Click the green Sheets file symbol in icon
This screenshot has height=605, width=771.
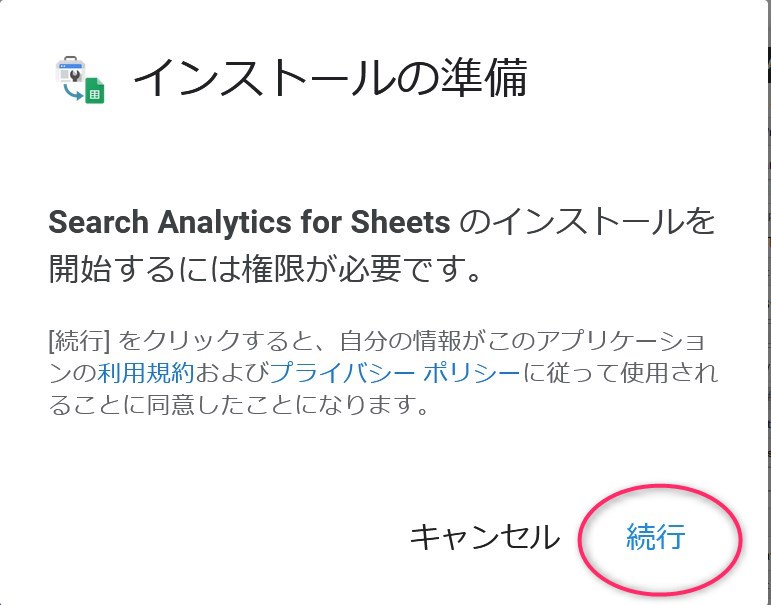pos(94,91)
